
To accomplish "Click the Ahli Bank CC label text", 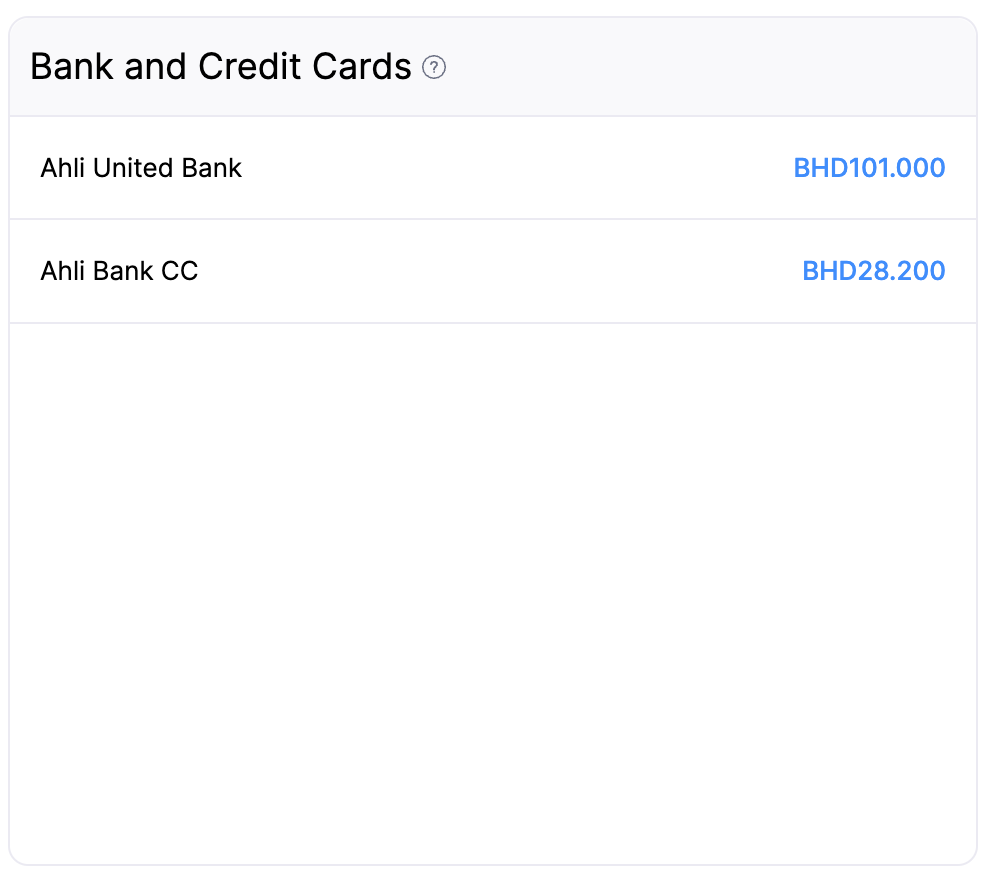I will (x=118, y=271).
